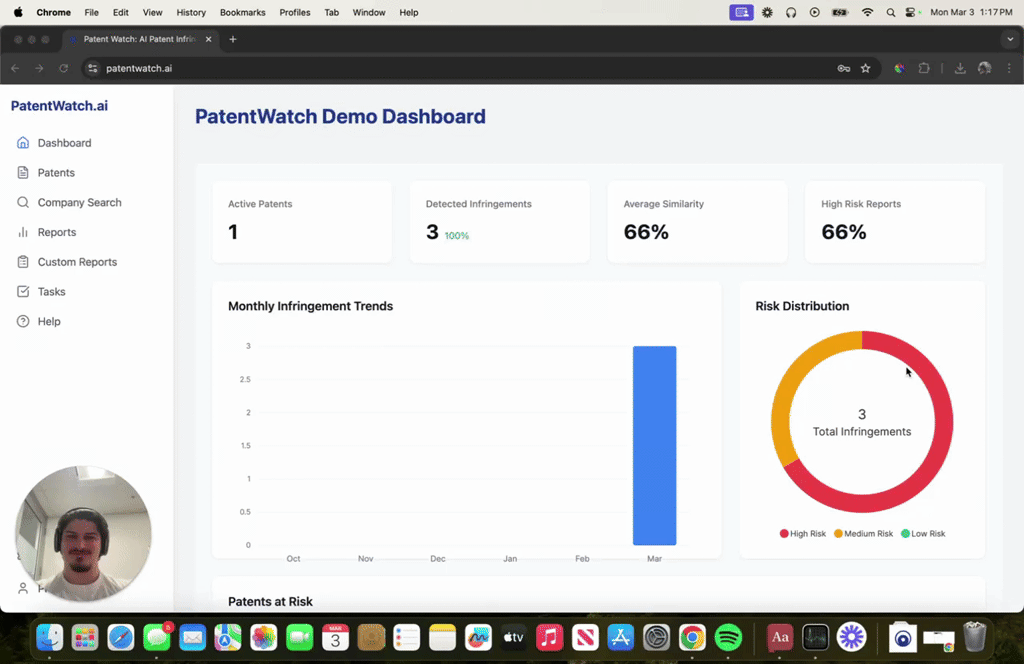Open the History menu
The height and width of the screenshot is (664, 1024).
point(191,12)
